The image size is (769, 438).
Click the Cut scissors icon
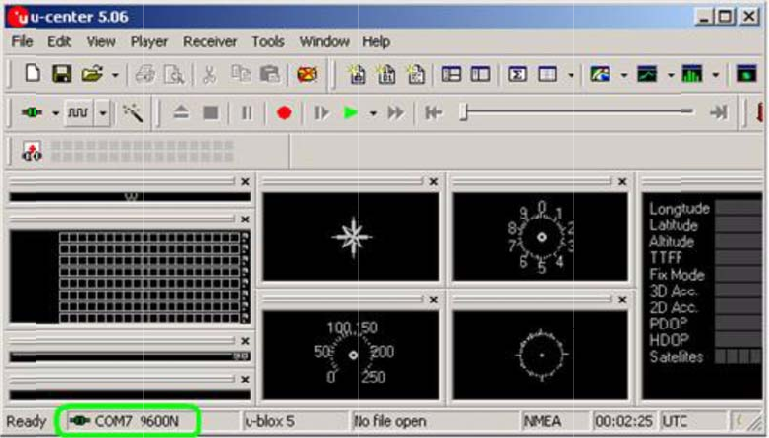coord(209,75)
